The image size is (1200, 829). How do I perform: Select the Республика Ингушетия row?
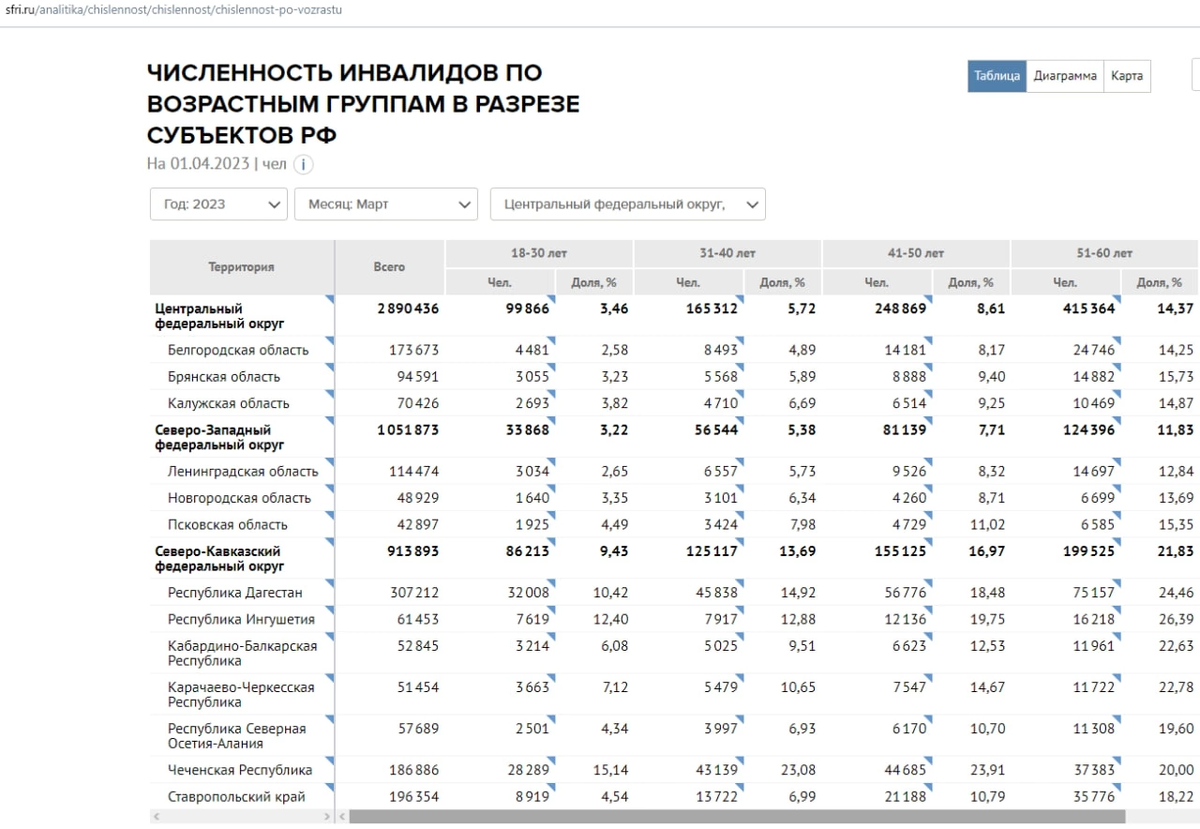click(x=675, y=619)
